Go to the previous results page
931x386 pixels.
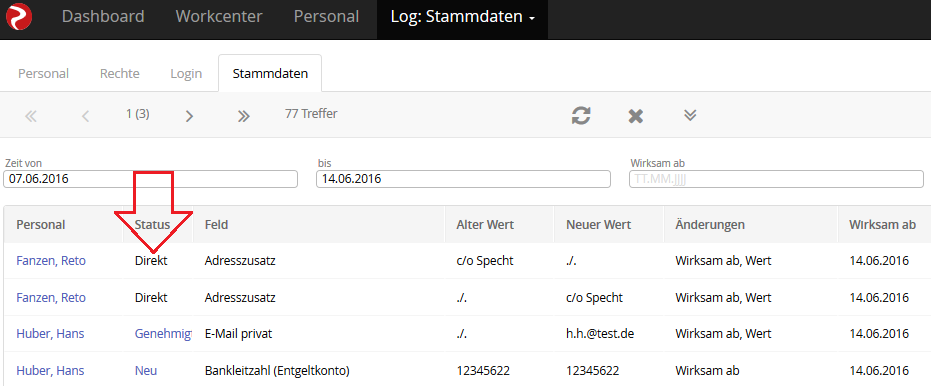pos(86,116)
